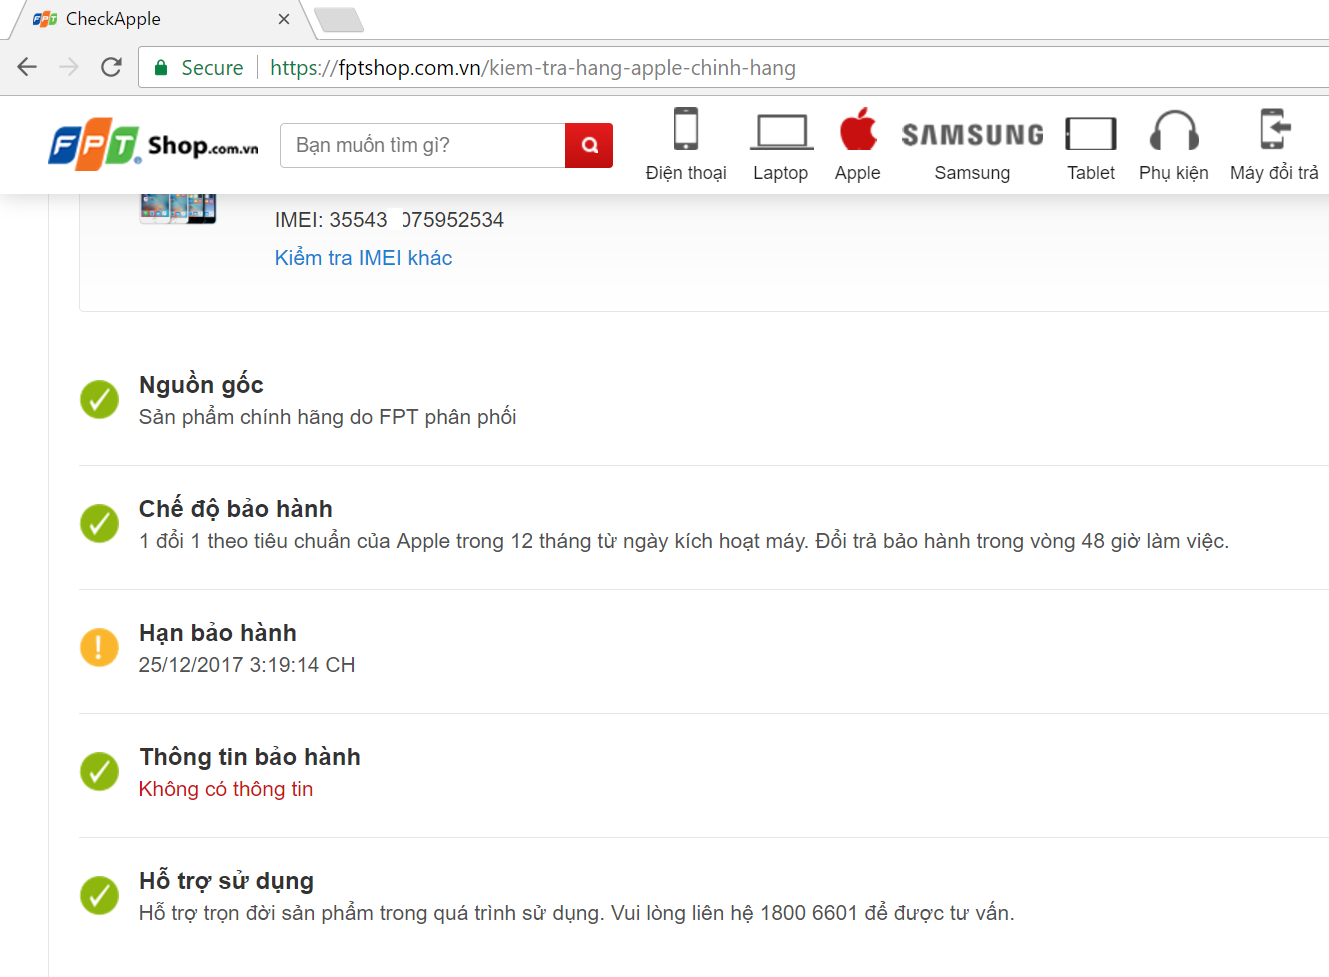Click the Samsung menu label
Image resolution: width=1329 pixels, height=977 pixels.
point(972,173)
